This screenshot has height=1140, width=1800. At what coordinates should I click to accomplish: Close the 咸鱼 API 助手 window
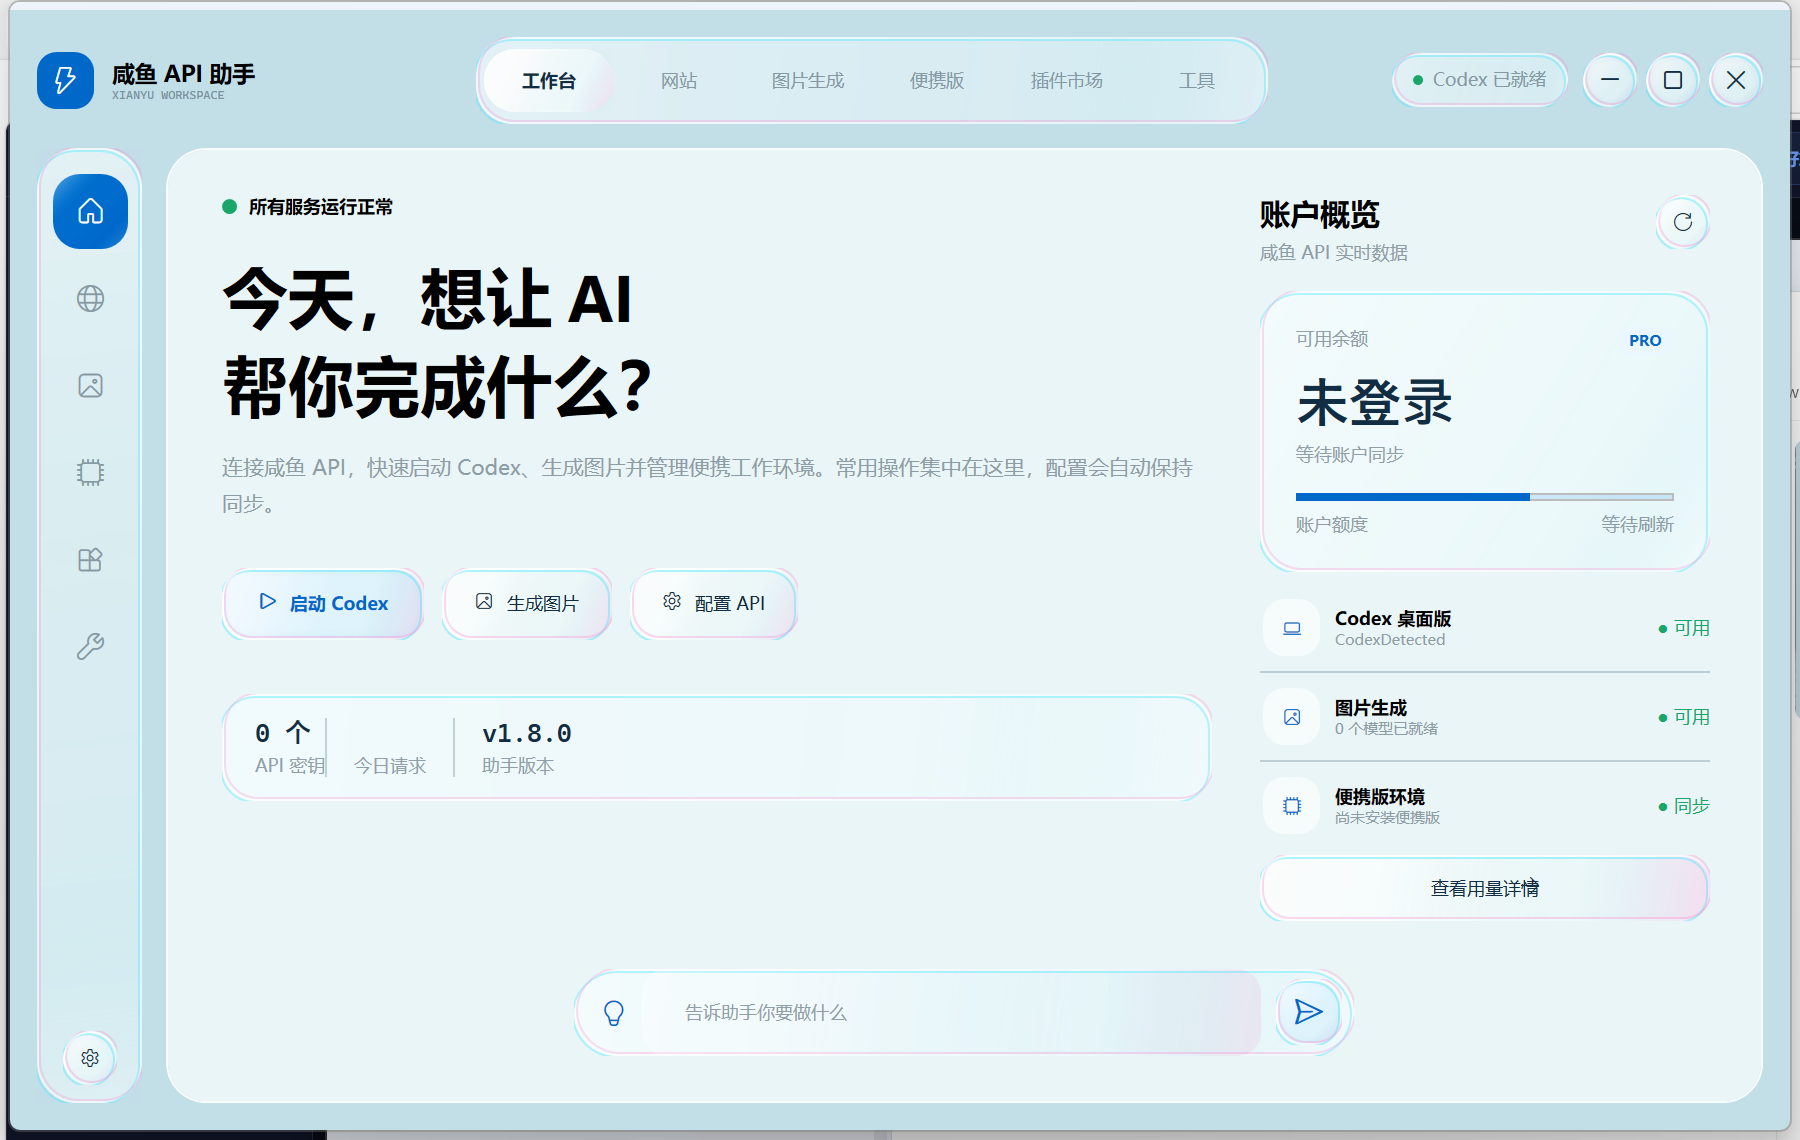pyautogui.click(x=1736, y=80)
